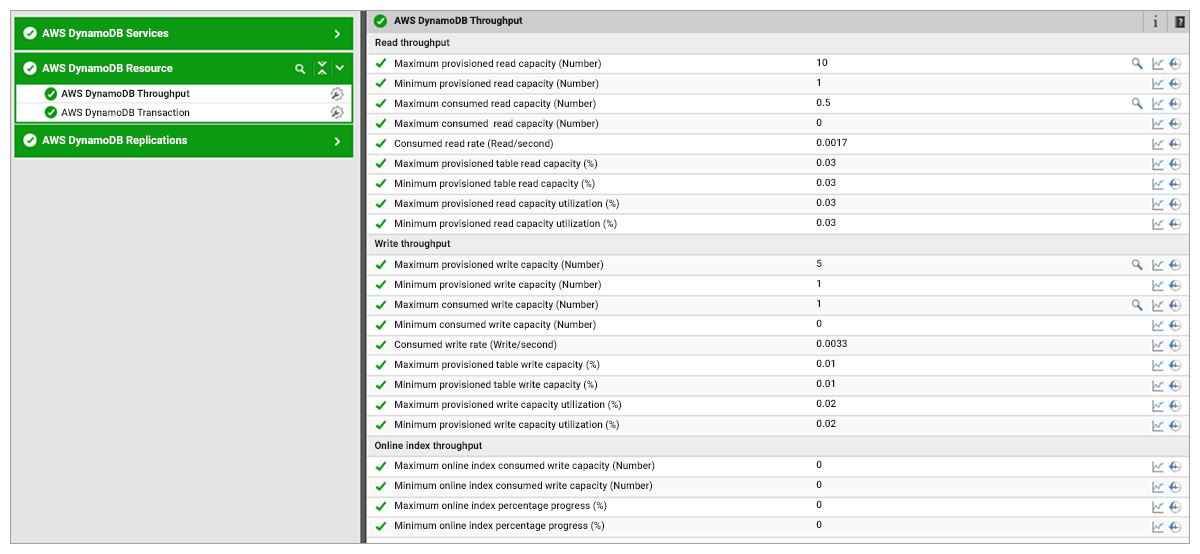The width and height of the screenshot is (1200, 554).
Task: Click history icon for Minimum provisioned write capacity
Action: [1175, 285]
